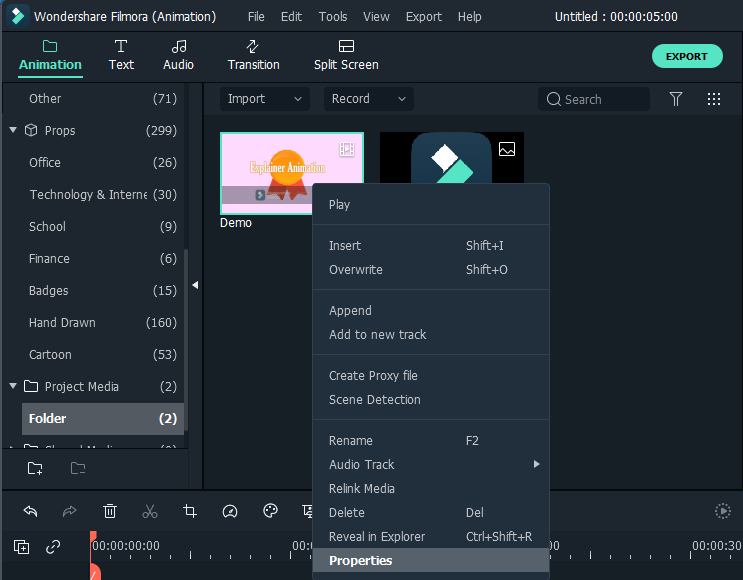Open the Help menu
The width and height of the screenshot is (743, 580).
pos(469,17)
